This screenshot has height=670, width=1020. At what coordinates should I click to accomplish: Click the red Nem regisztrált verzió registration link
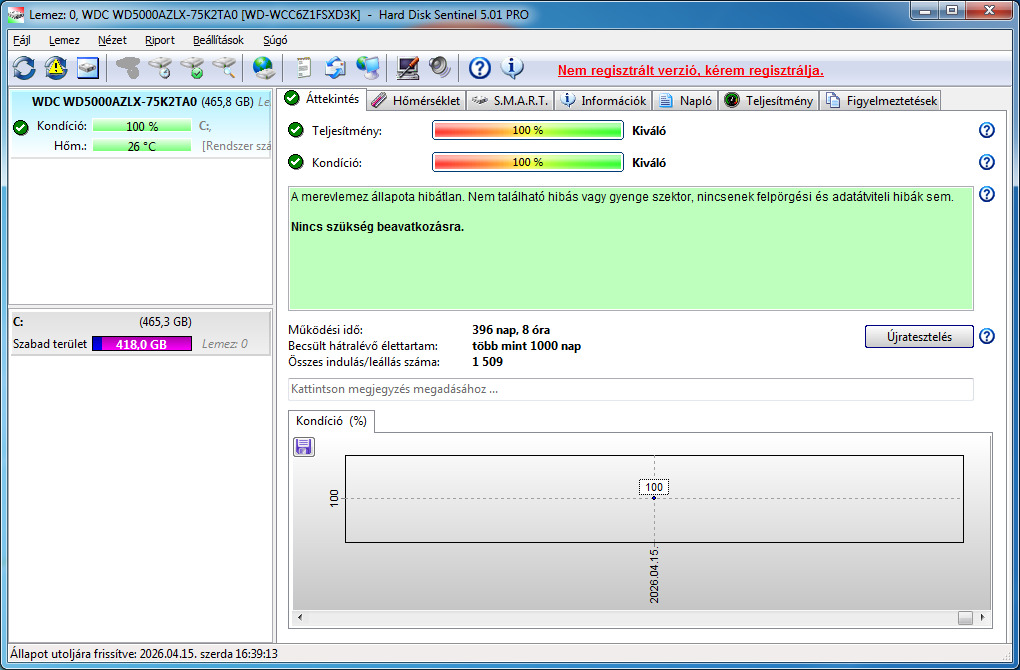click(x=691, y=70)
